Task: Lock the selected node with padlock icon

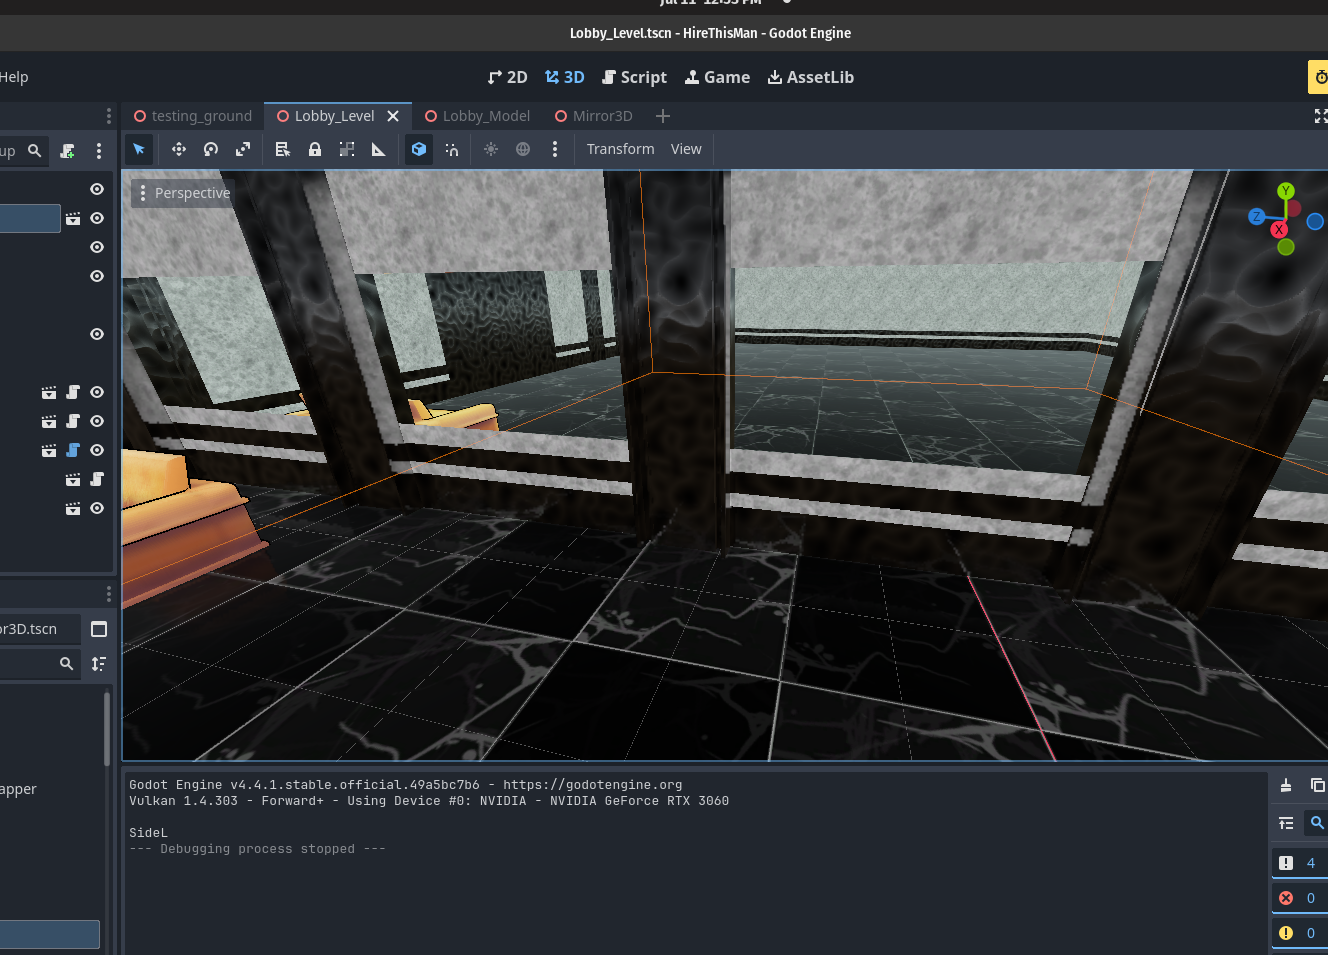Action: [x=315, y=149]
